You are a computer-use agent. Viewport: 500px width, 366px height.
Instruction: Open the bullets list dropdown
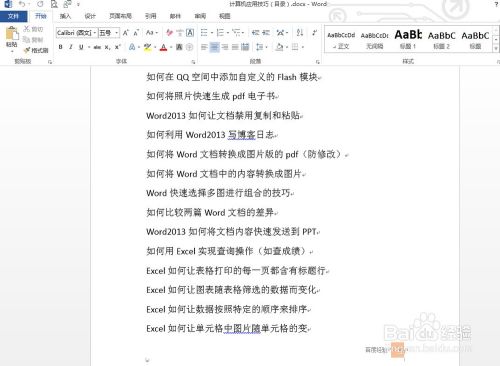point(212,33)
